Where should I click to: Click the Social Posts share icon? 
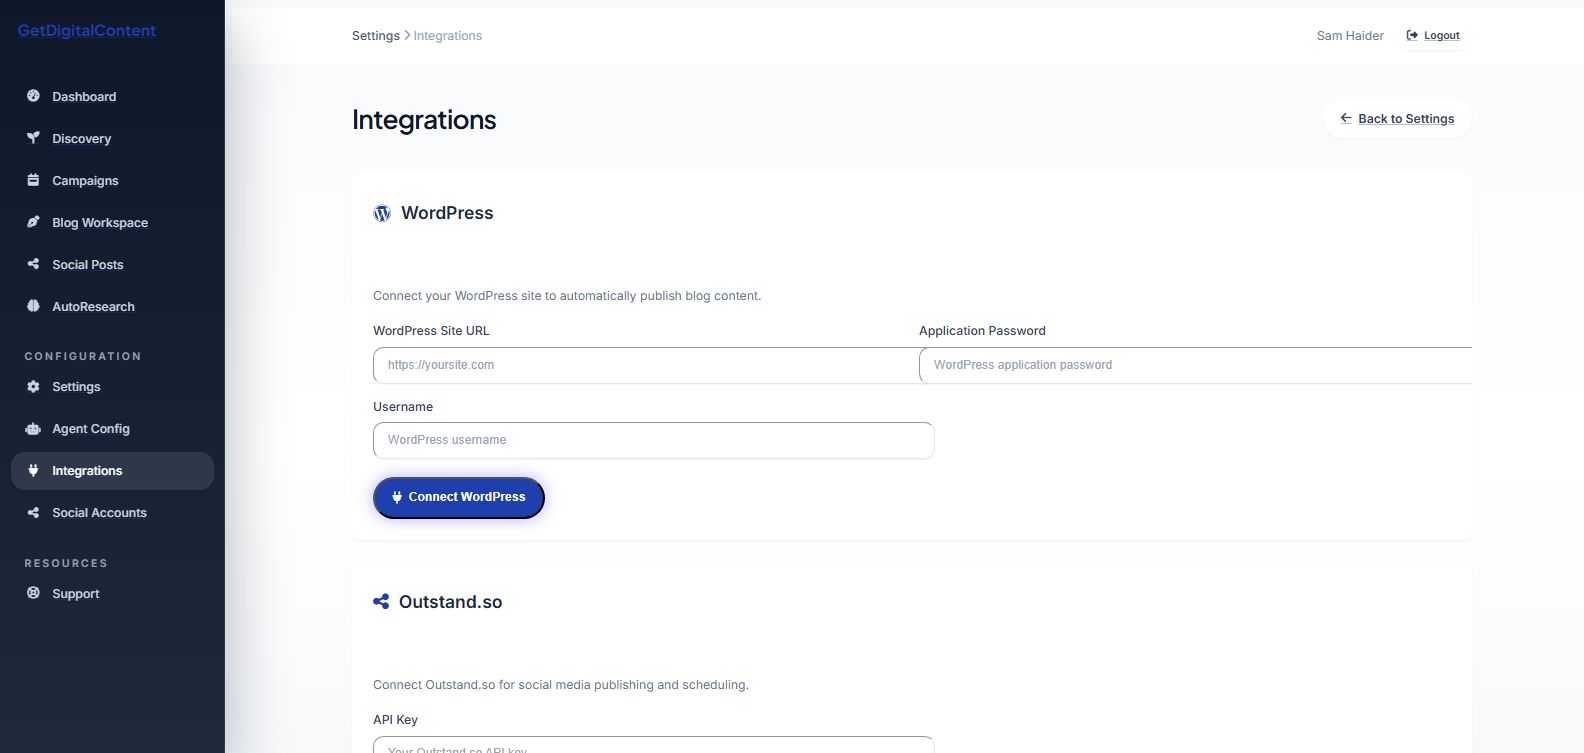pyautogui.click(x=33, y=264)
